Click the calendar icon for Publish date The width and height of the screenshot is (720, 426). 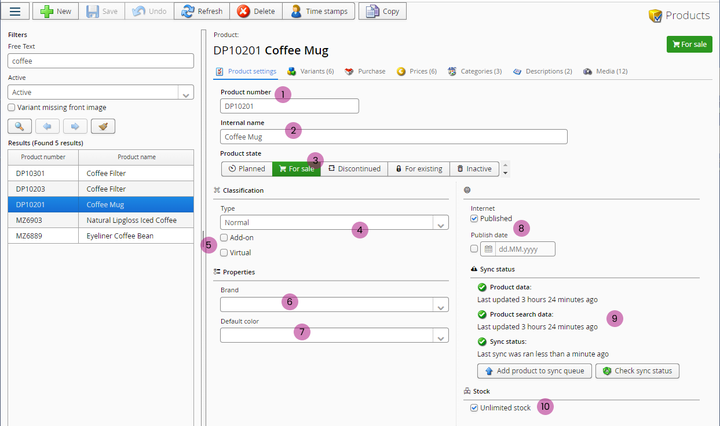pyautogui.click(x=488, y=249)
